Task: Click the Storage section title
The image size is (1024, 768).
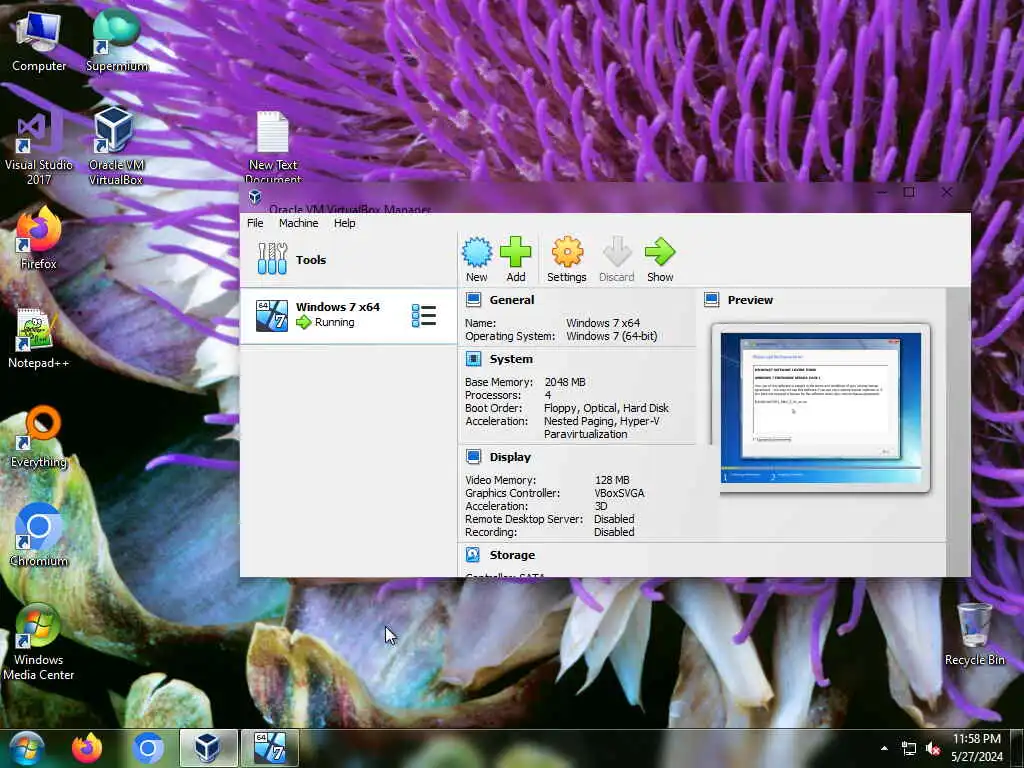Action: [512, 554]
